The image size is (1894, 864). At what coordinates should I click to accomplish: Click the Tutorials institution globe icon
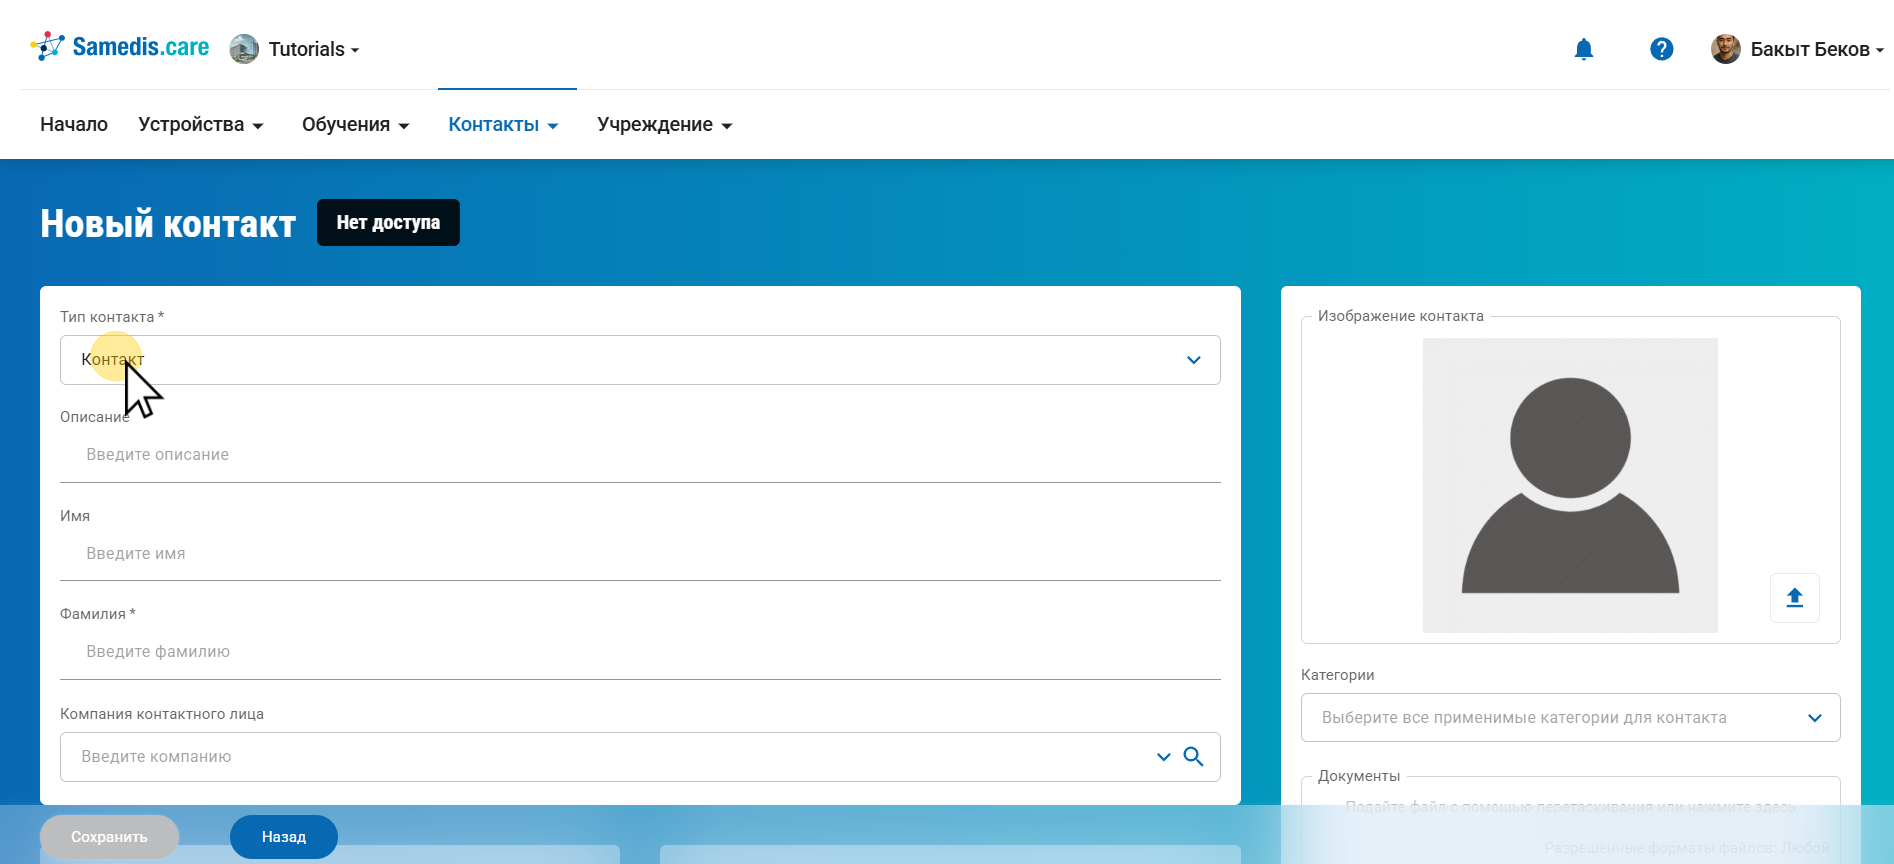(x=244, y=49)
